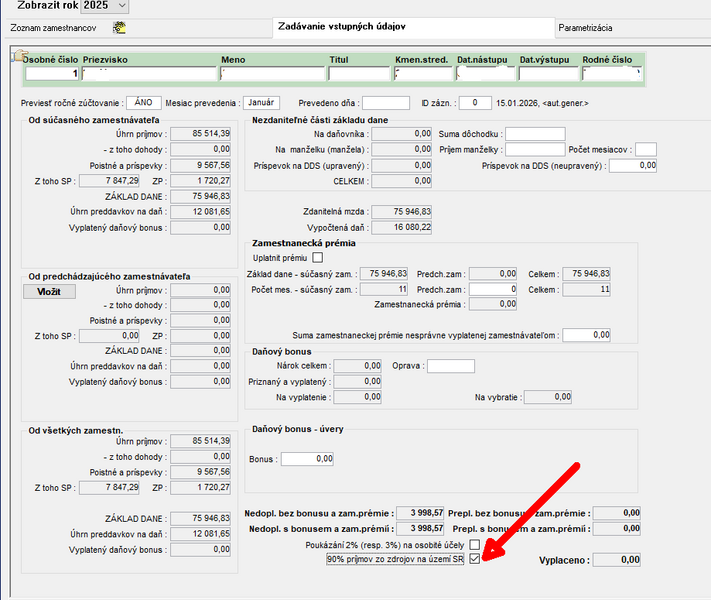Click Prepl. bez bonusu value field
The height and width of the screenshot is (600, 711).
click(x=617, y=513)
